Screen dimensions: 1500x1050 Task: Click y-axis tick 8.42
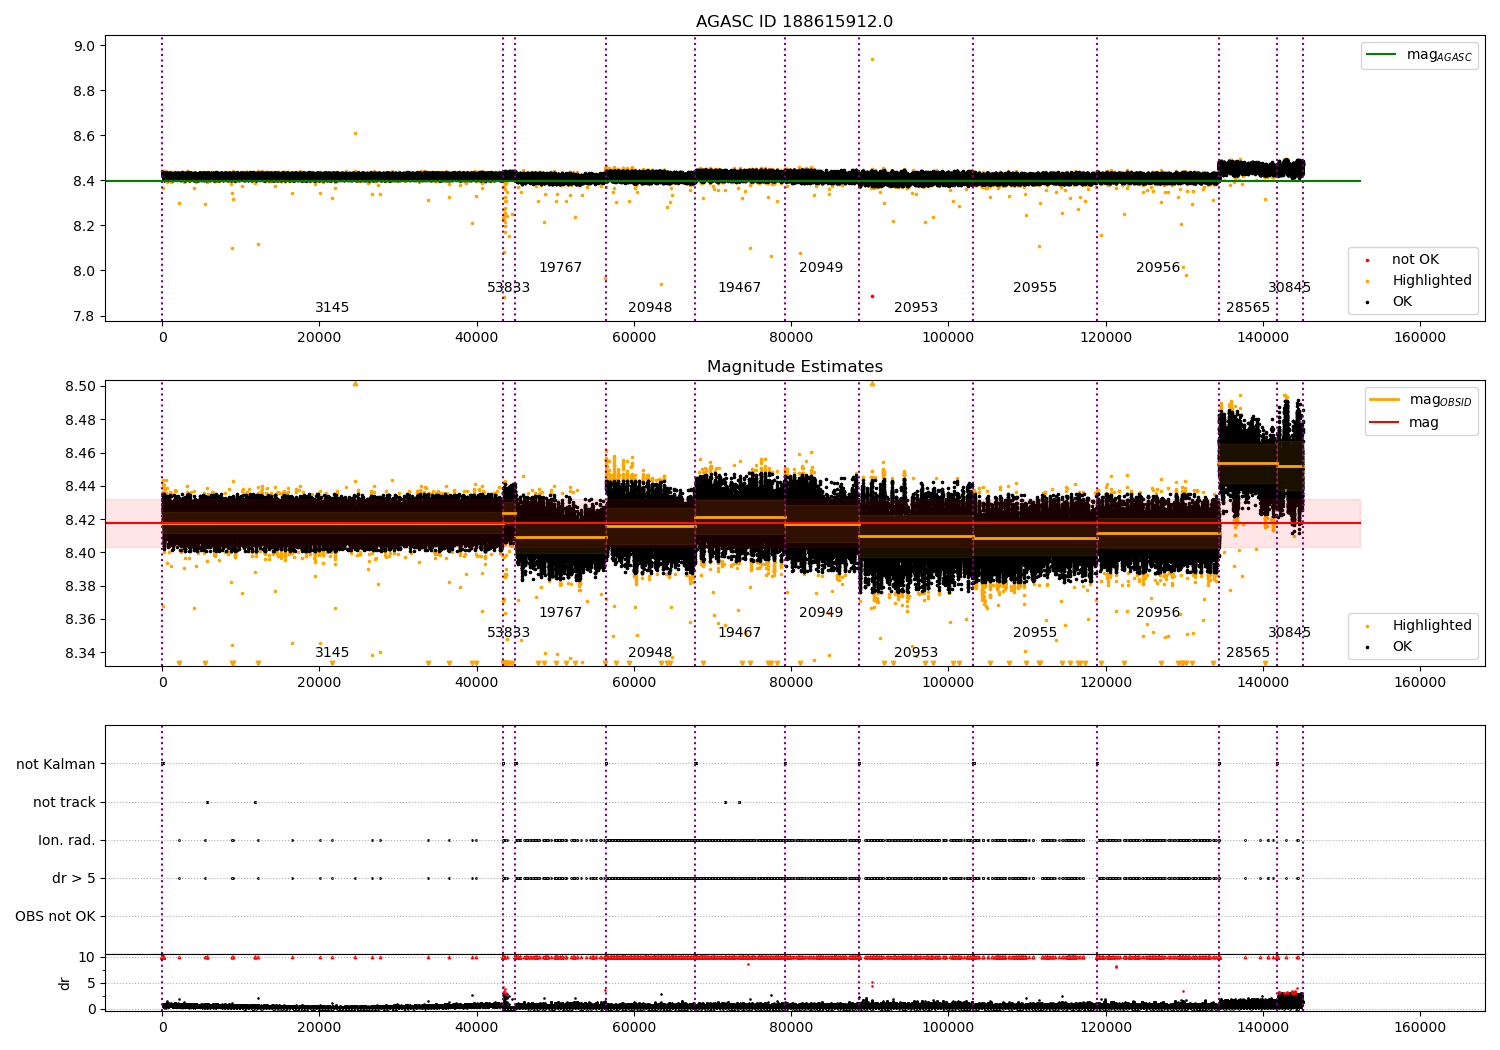pyautogui.click(x=80, y=520)
